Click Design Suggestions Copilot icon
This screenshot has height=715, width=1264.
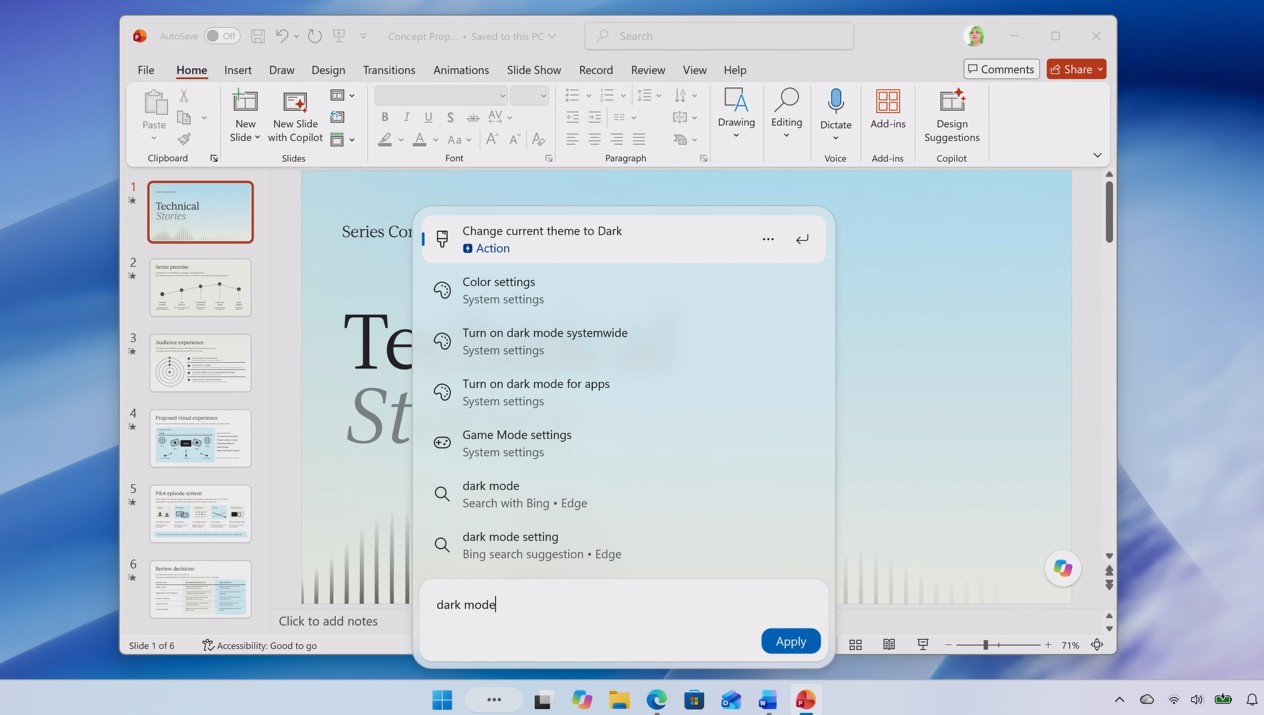click(952, 102)
